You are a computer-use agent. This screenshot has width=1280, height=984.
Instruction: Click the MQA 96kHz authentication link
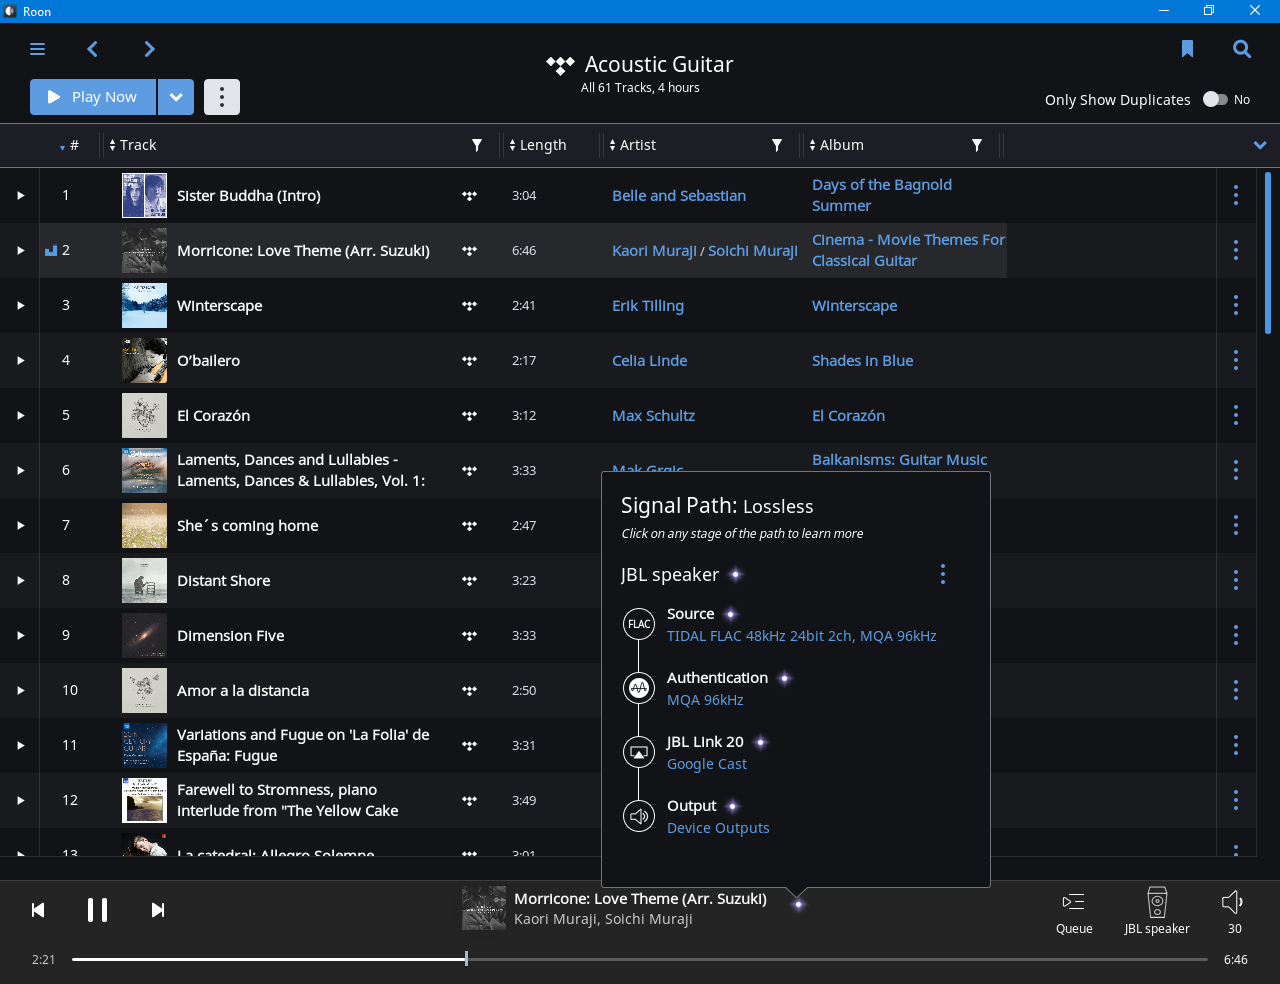(x=705, y=700)
